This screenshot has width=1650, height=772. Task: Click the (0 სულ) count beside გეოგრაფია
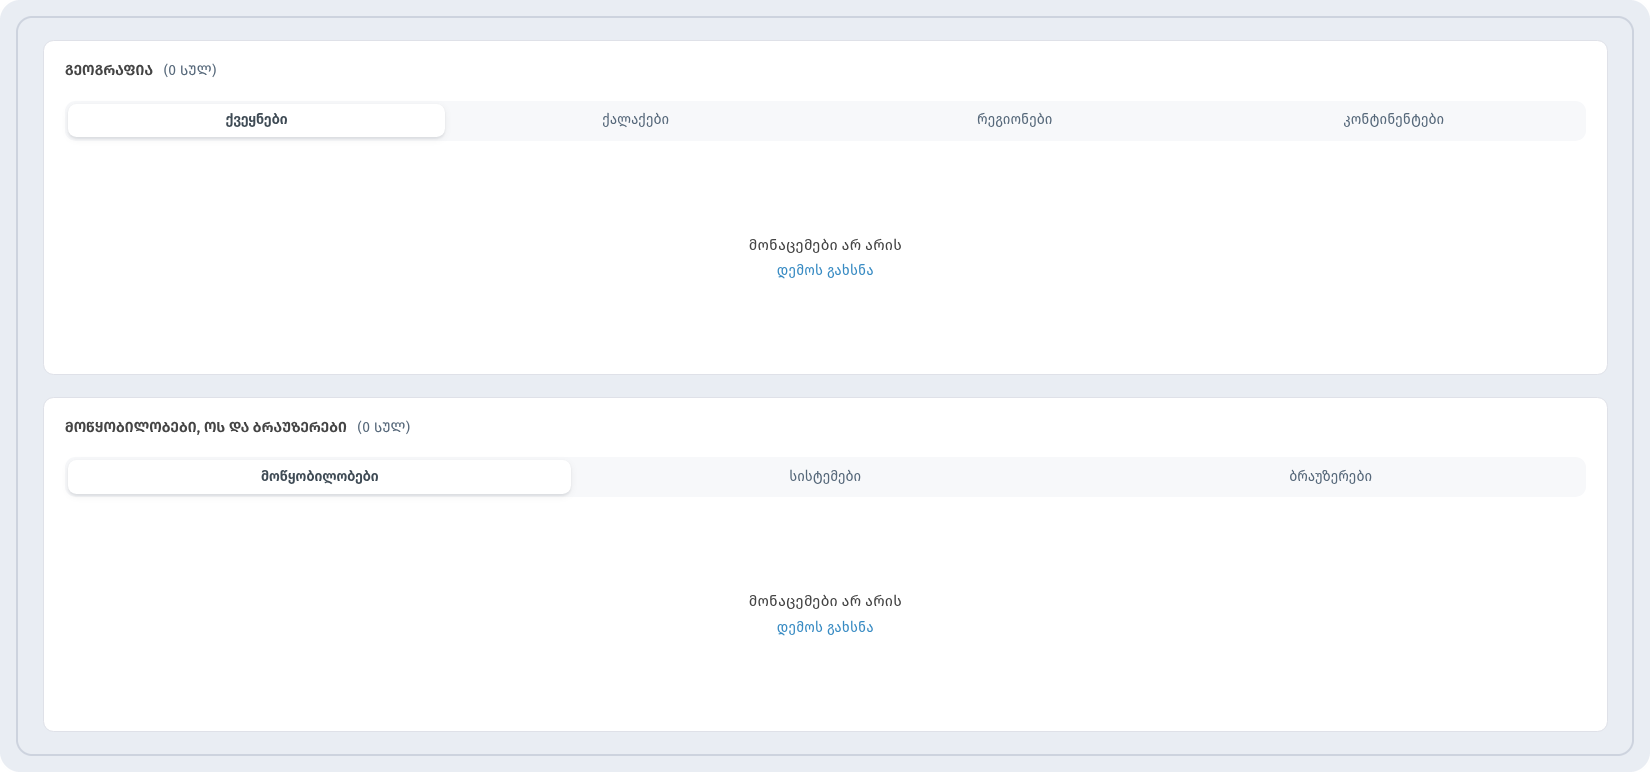[190, 70]
